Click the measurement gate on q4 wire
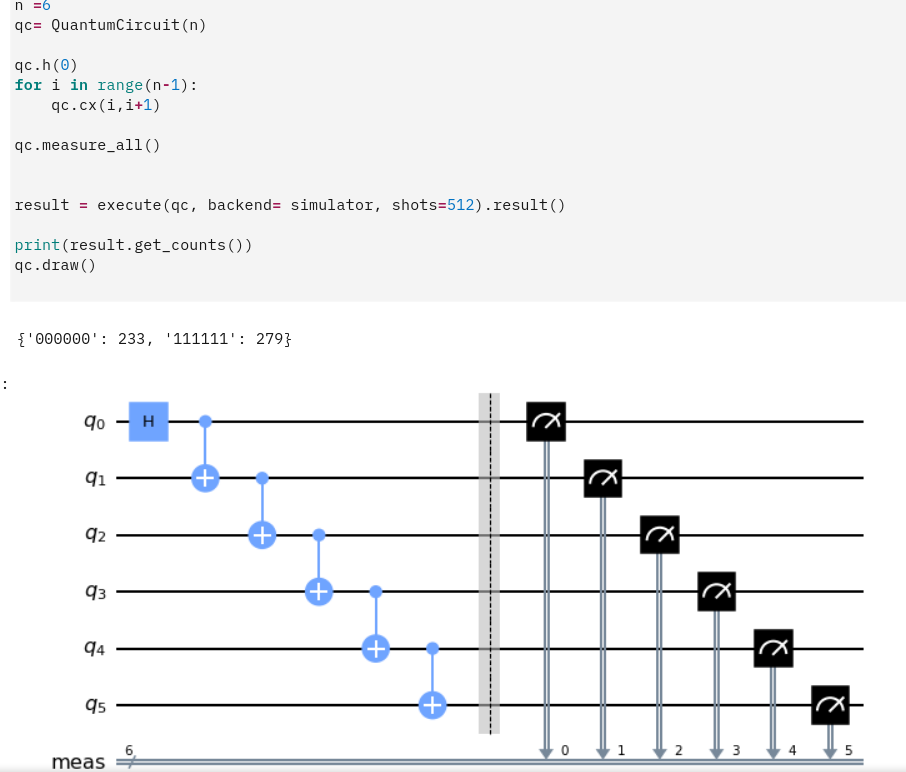Image resolution: width=906 pixels, height=772 pixels. point(773,648)
